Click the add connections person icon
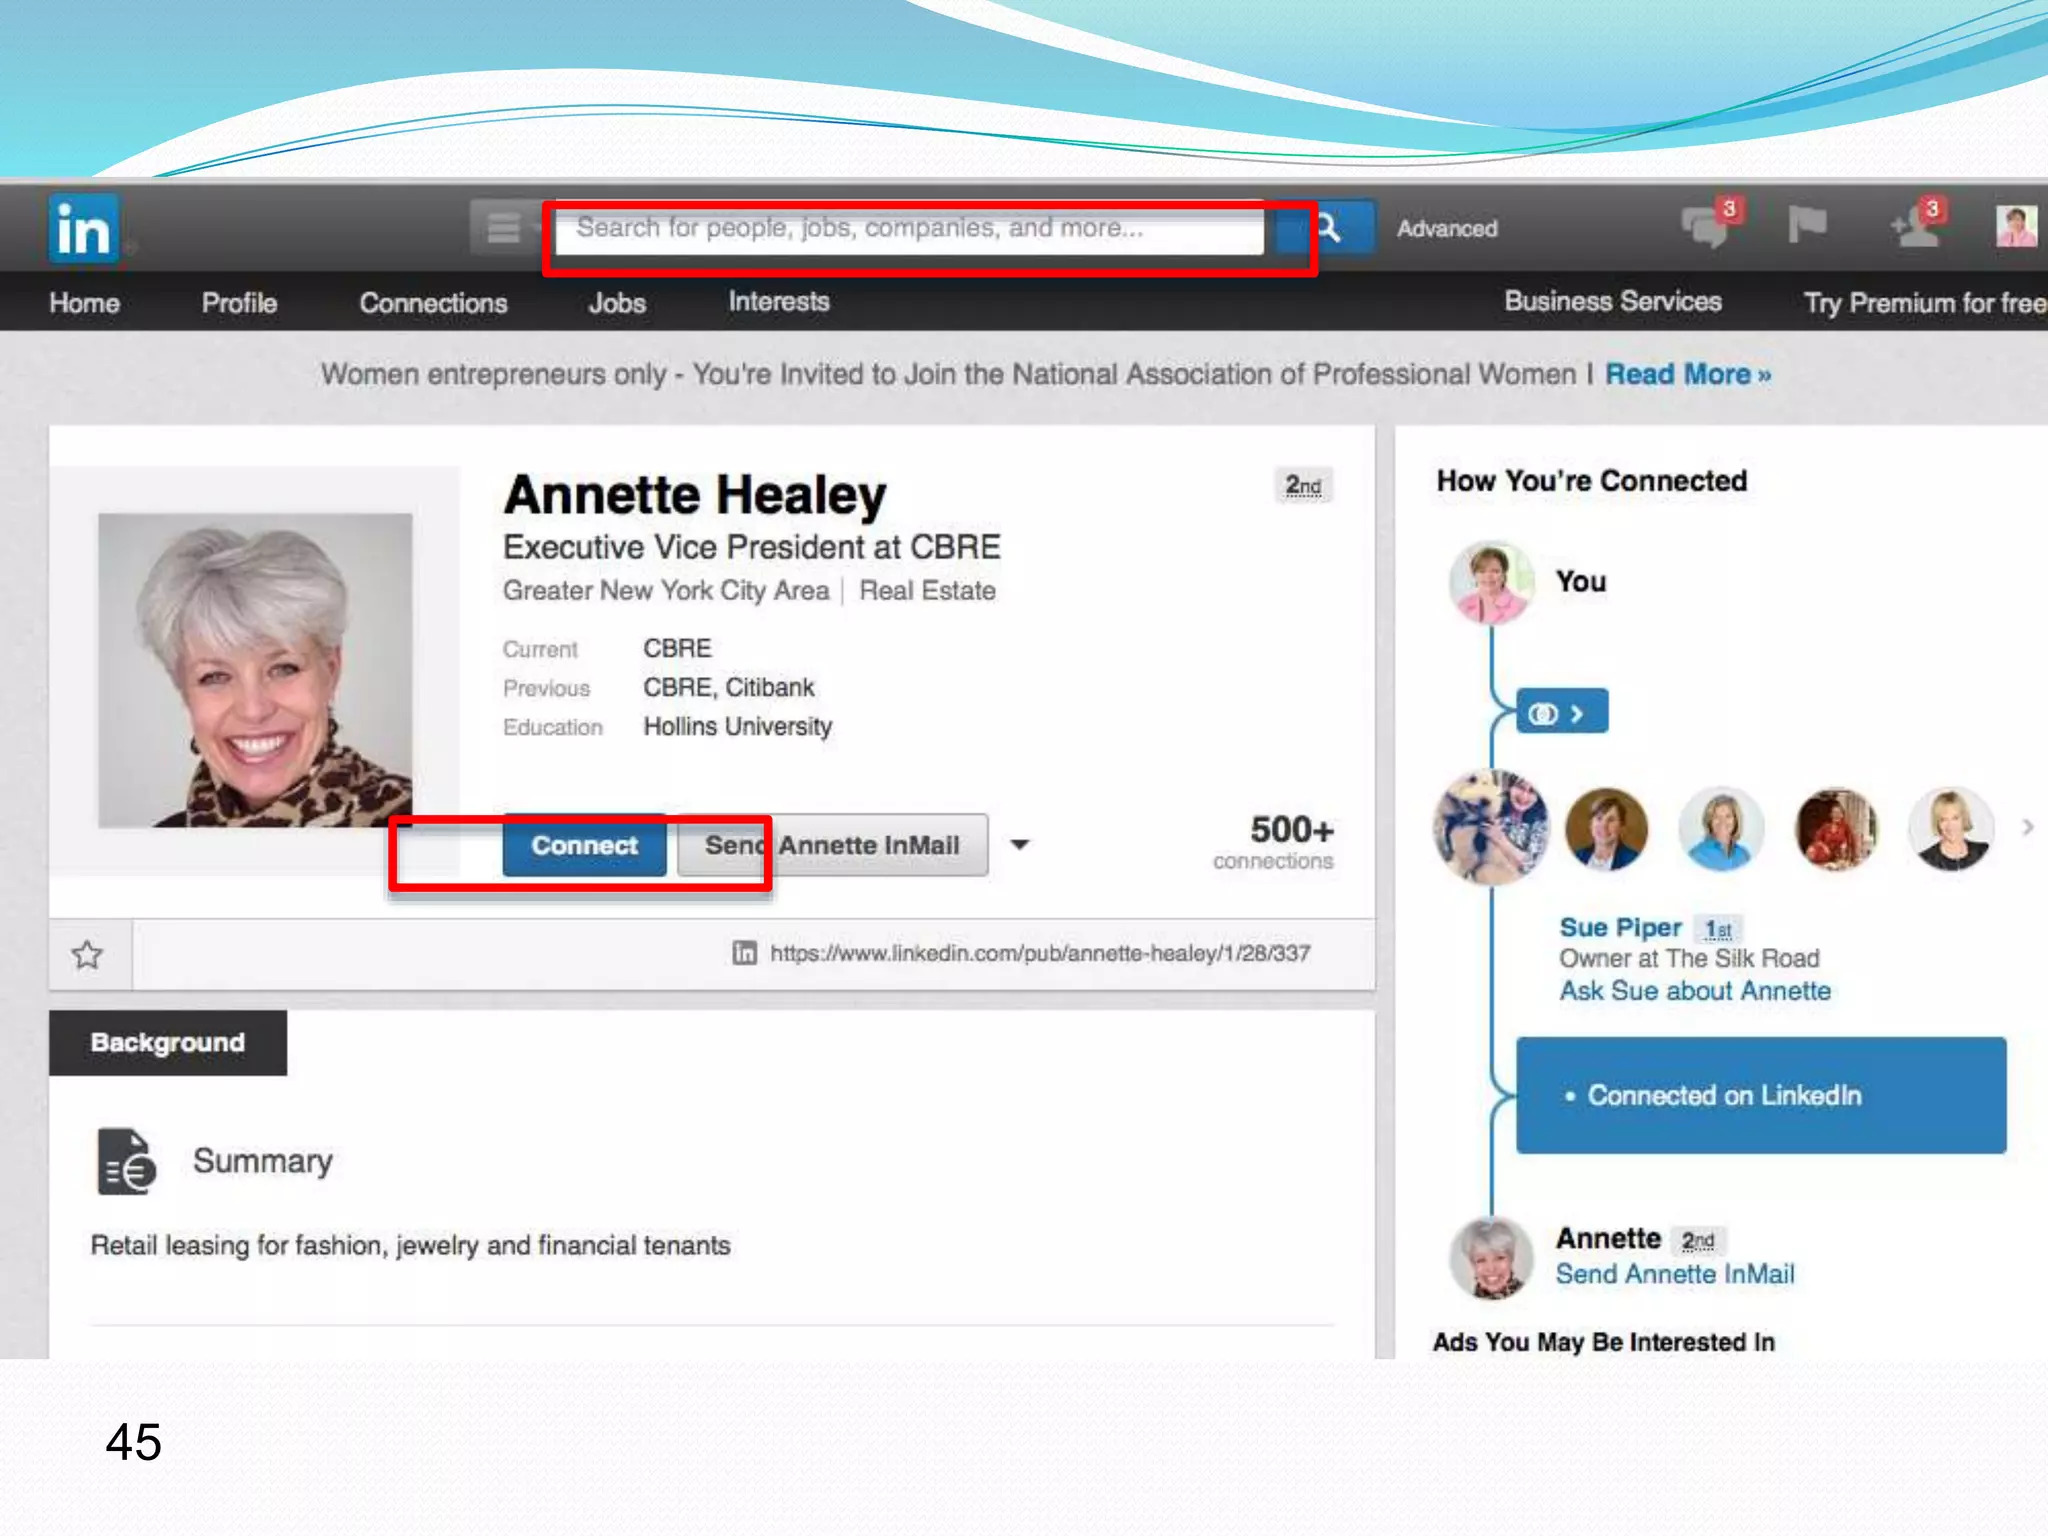The image size is (2048, 1536). pos(1915,226)
